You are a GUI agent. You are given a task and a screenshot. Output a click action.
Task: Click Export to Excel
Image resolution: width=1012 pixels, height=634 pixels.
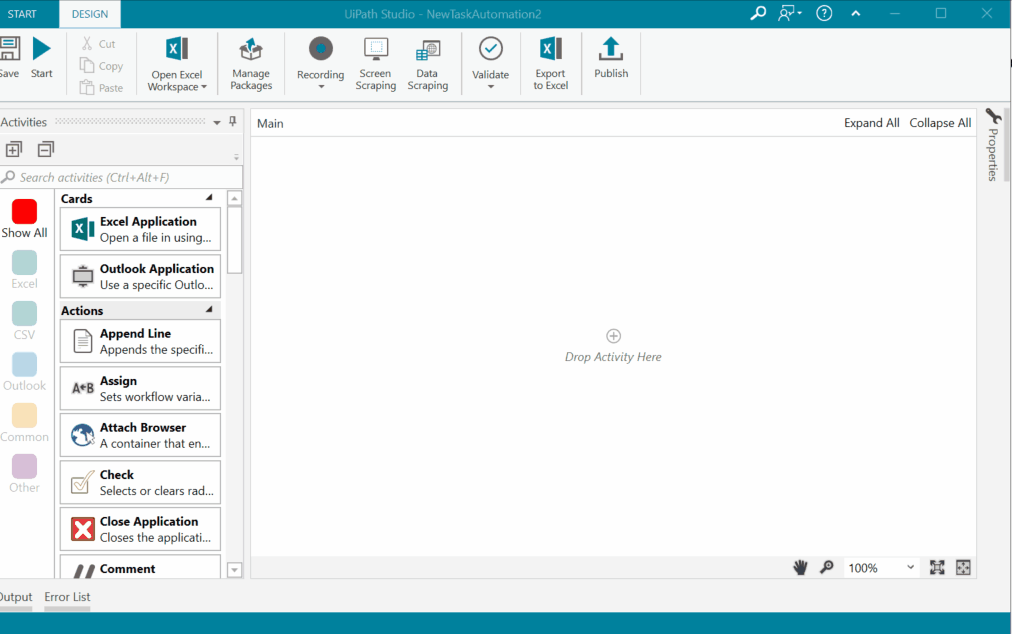pos(551,64)
